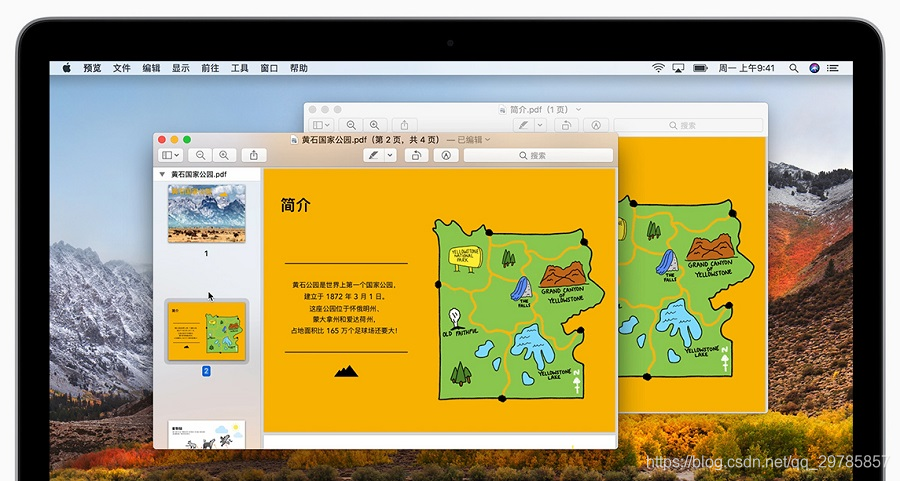Open the 文件 menu

[x=122, y=68]
